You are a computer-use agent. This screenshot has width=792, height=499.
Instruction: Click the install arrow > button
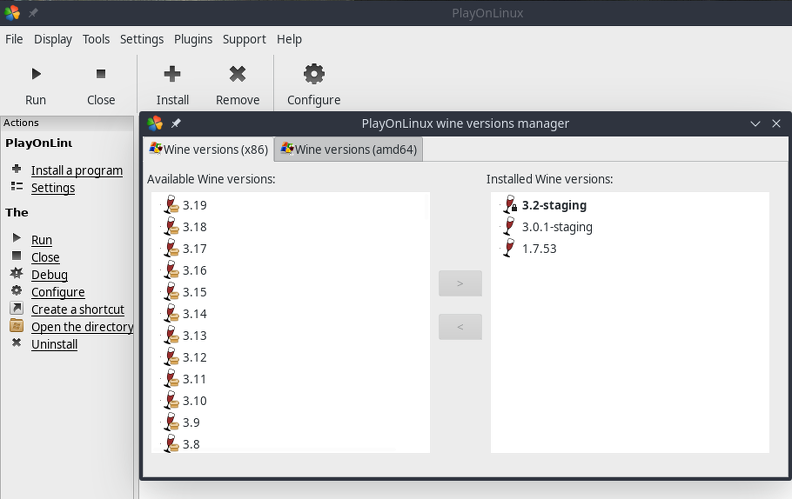click(x=460, y=283)
